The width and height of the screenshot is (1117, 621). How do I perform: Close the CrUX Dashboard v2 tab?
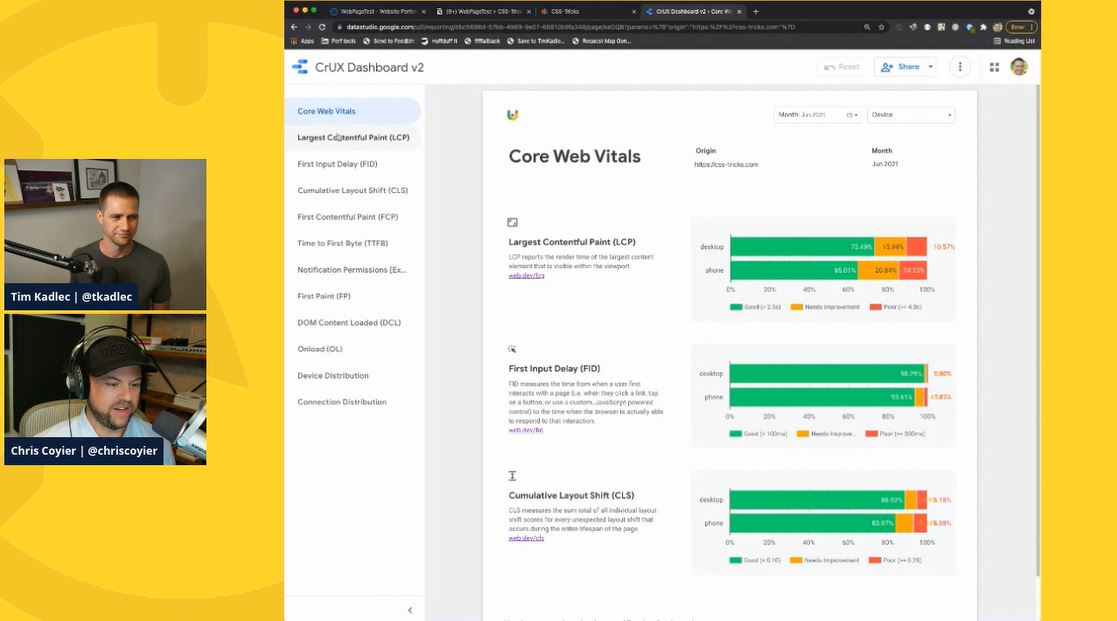pyautogui.click(x=739, y=11)
